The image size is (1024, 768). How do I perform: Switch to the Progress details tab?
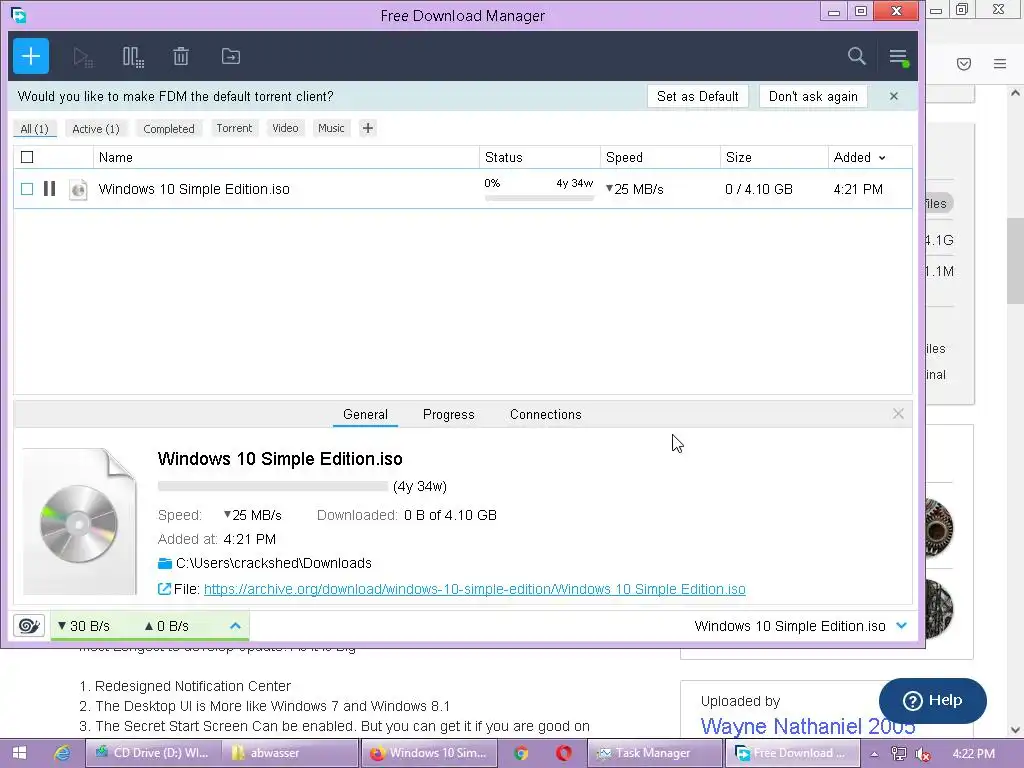[x=449, y=415]
